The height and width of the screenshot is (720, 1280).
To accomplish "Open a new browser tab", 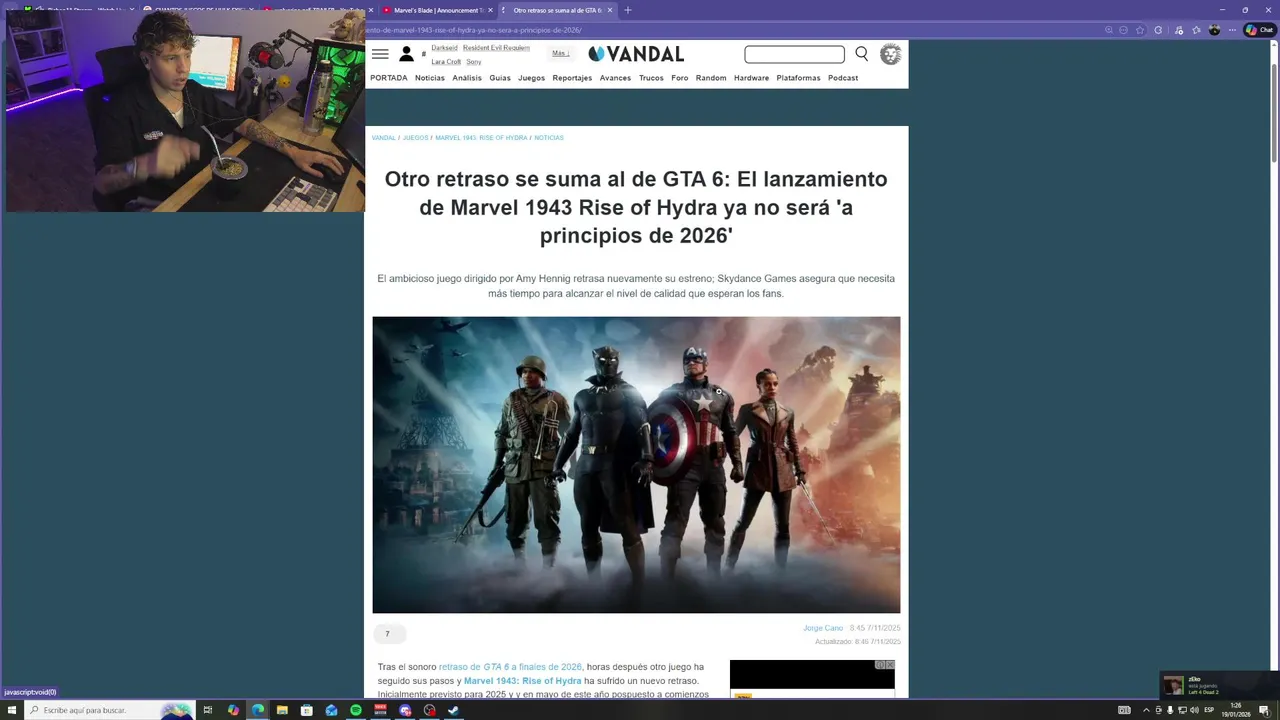I will [628, 10].
